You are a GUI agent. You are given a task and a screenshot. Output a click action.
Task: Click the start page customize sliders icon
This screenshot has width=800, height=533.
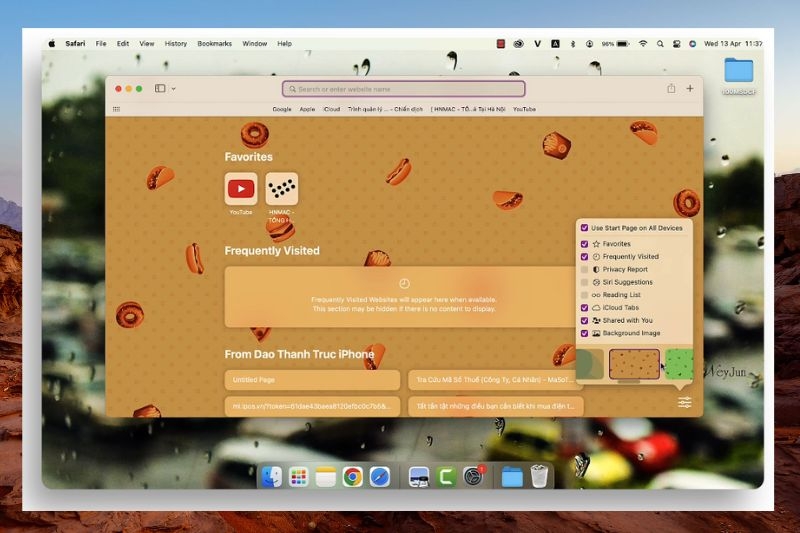[685, 402]
